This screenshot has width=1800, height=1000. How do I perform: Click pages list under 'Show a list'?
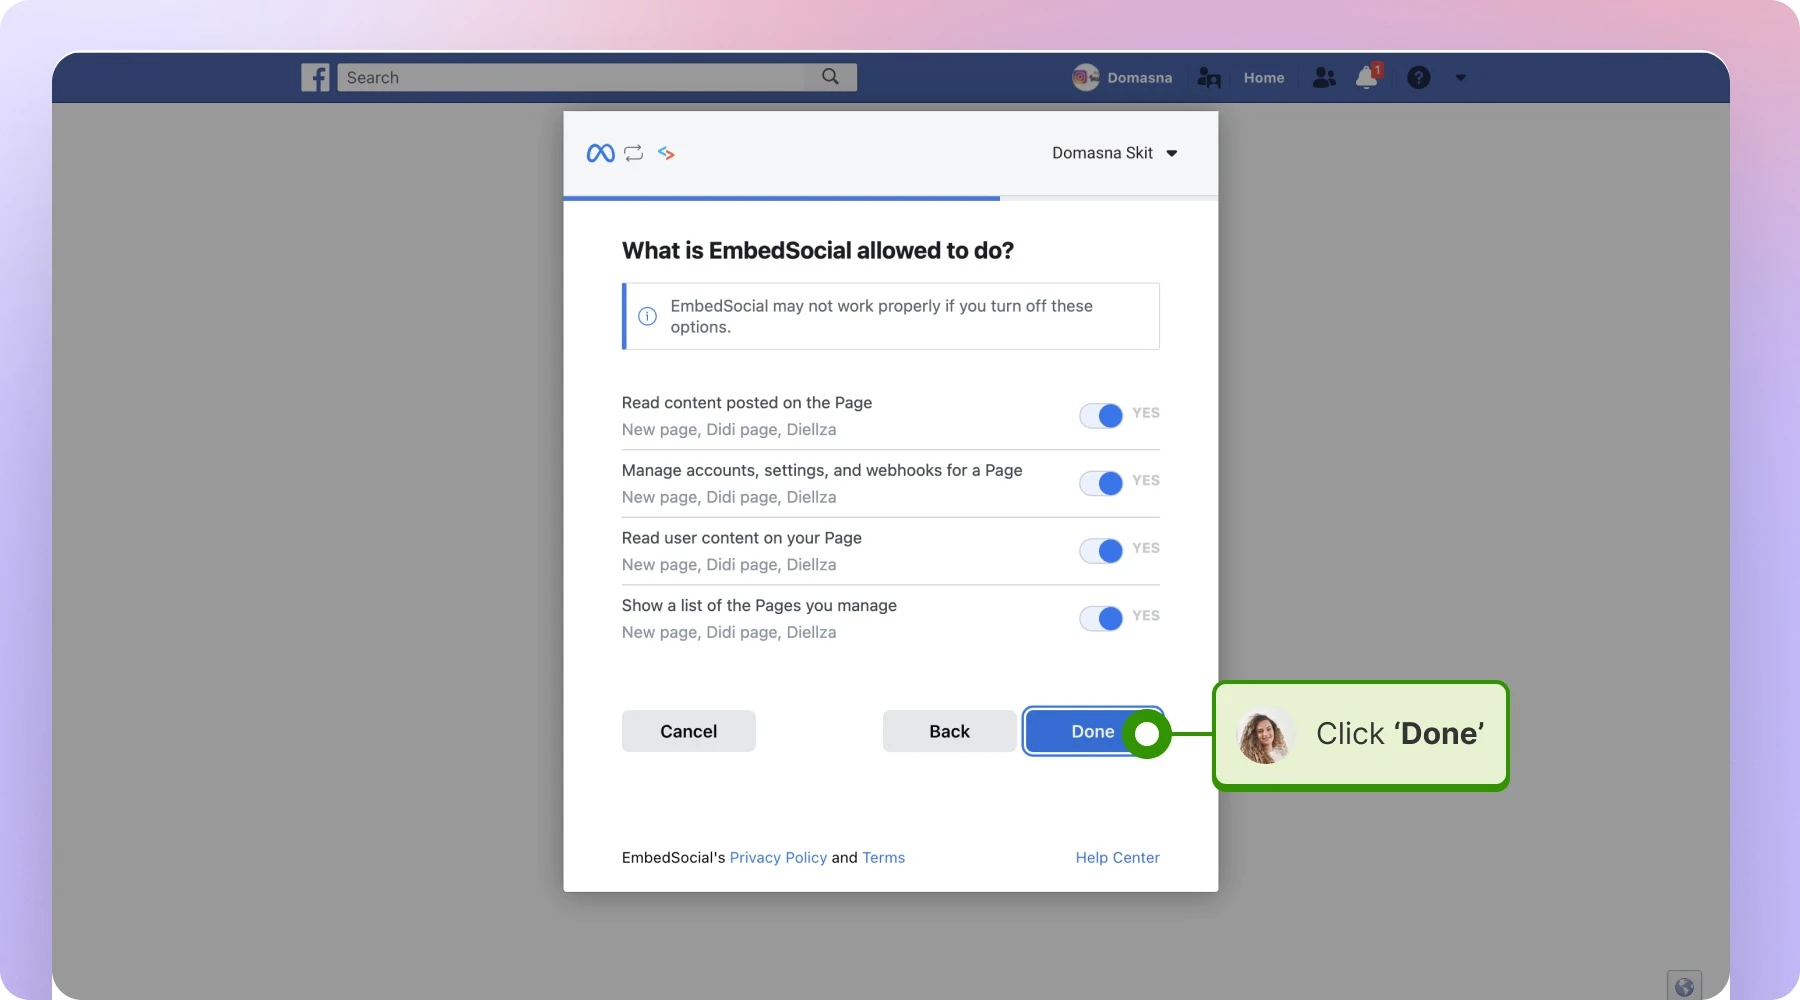(729, 632)
